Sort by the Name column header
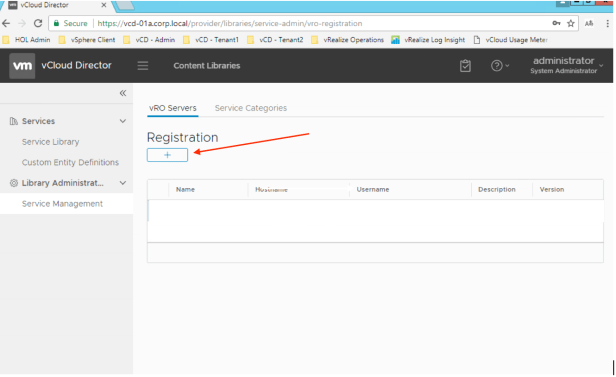616x377 pixels. 185,189
